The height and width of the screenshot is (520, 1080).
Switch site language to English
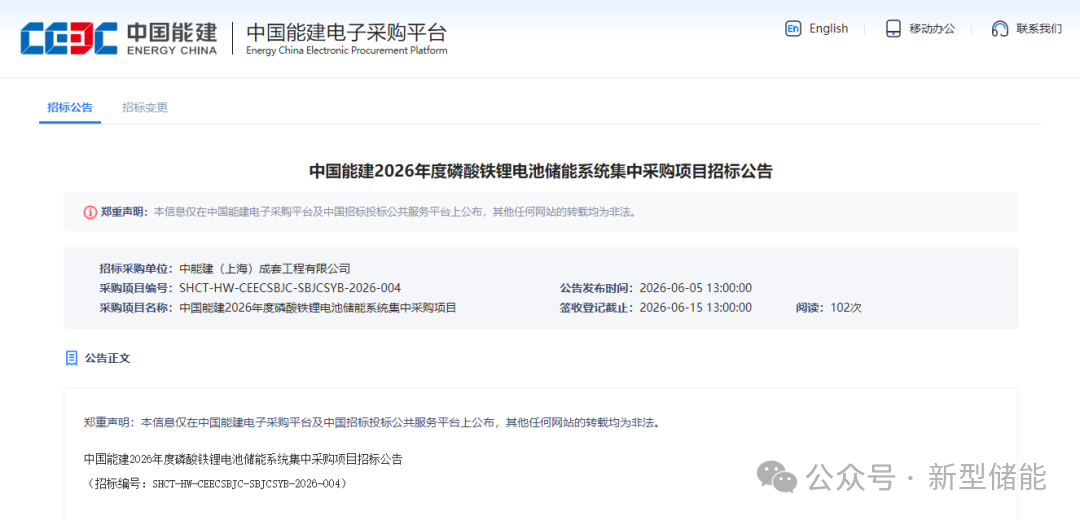click(x=829, y=28)
